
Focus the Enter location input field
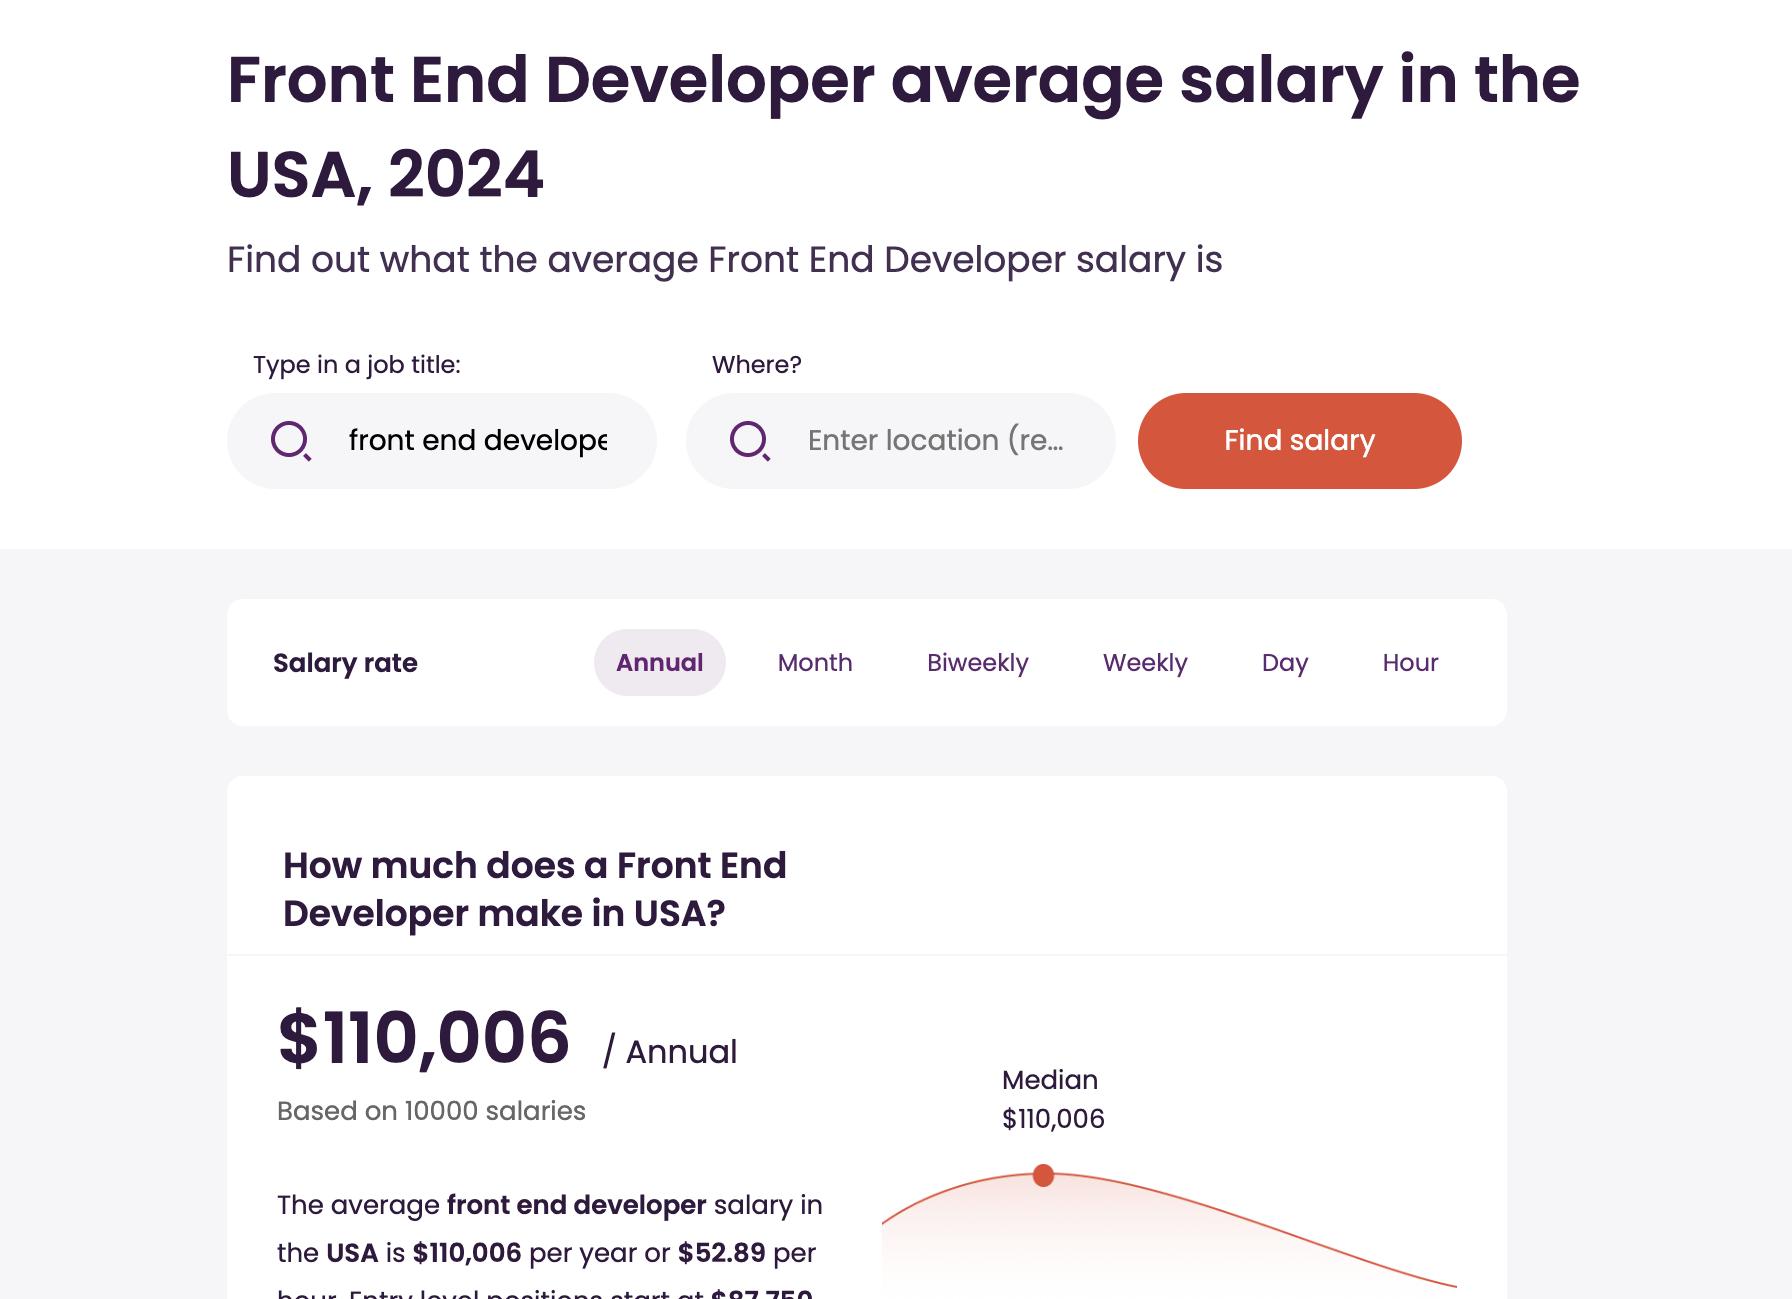pyautogui.click(x=935, y=440)
